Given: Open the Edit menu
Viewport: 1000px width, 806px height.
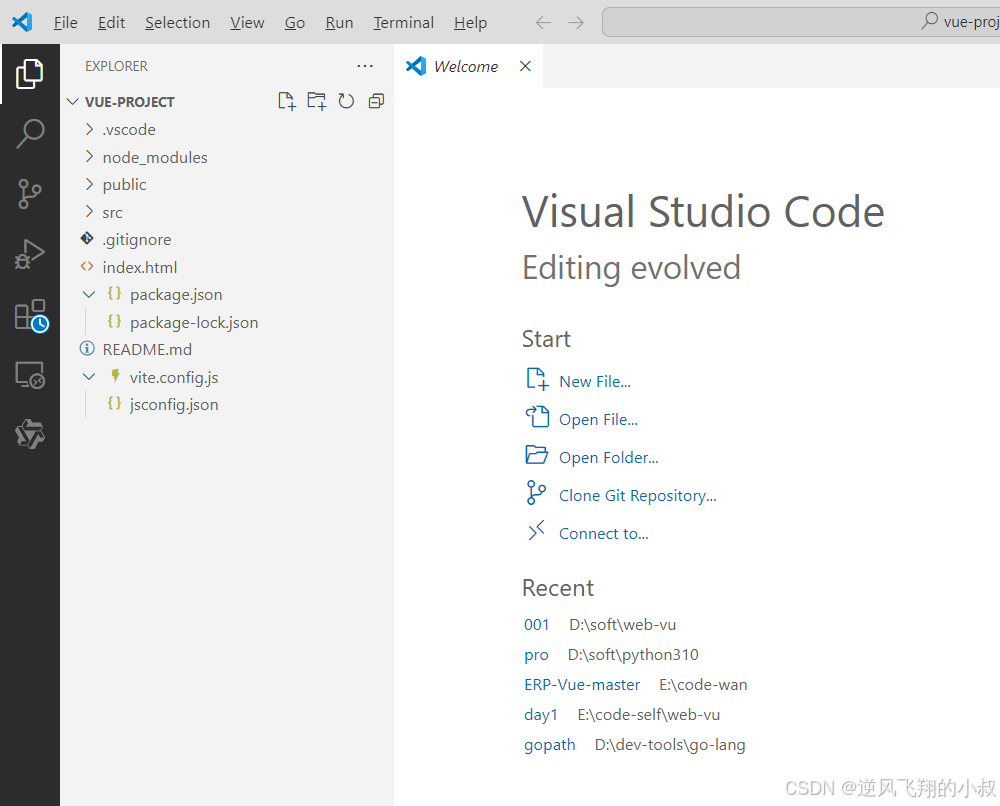Looking at the screenshot, I should 111,23.
